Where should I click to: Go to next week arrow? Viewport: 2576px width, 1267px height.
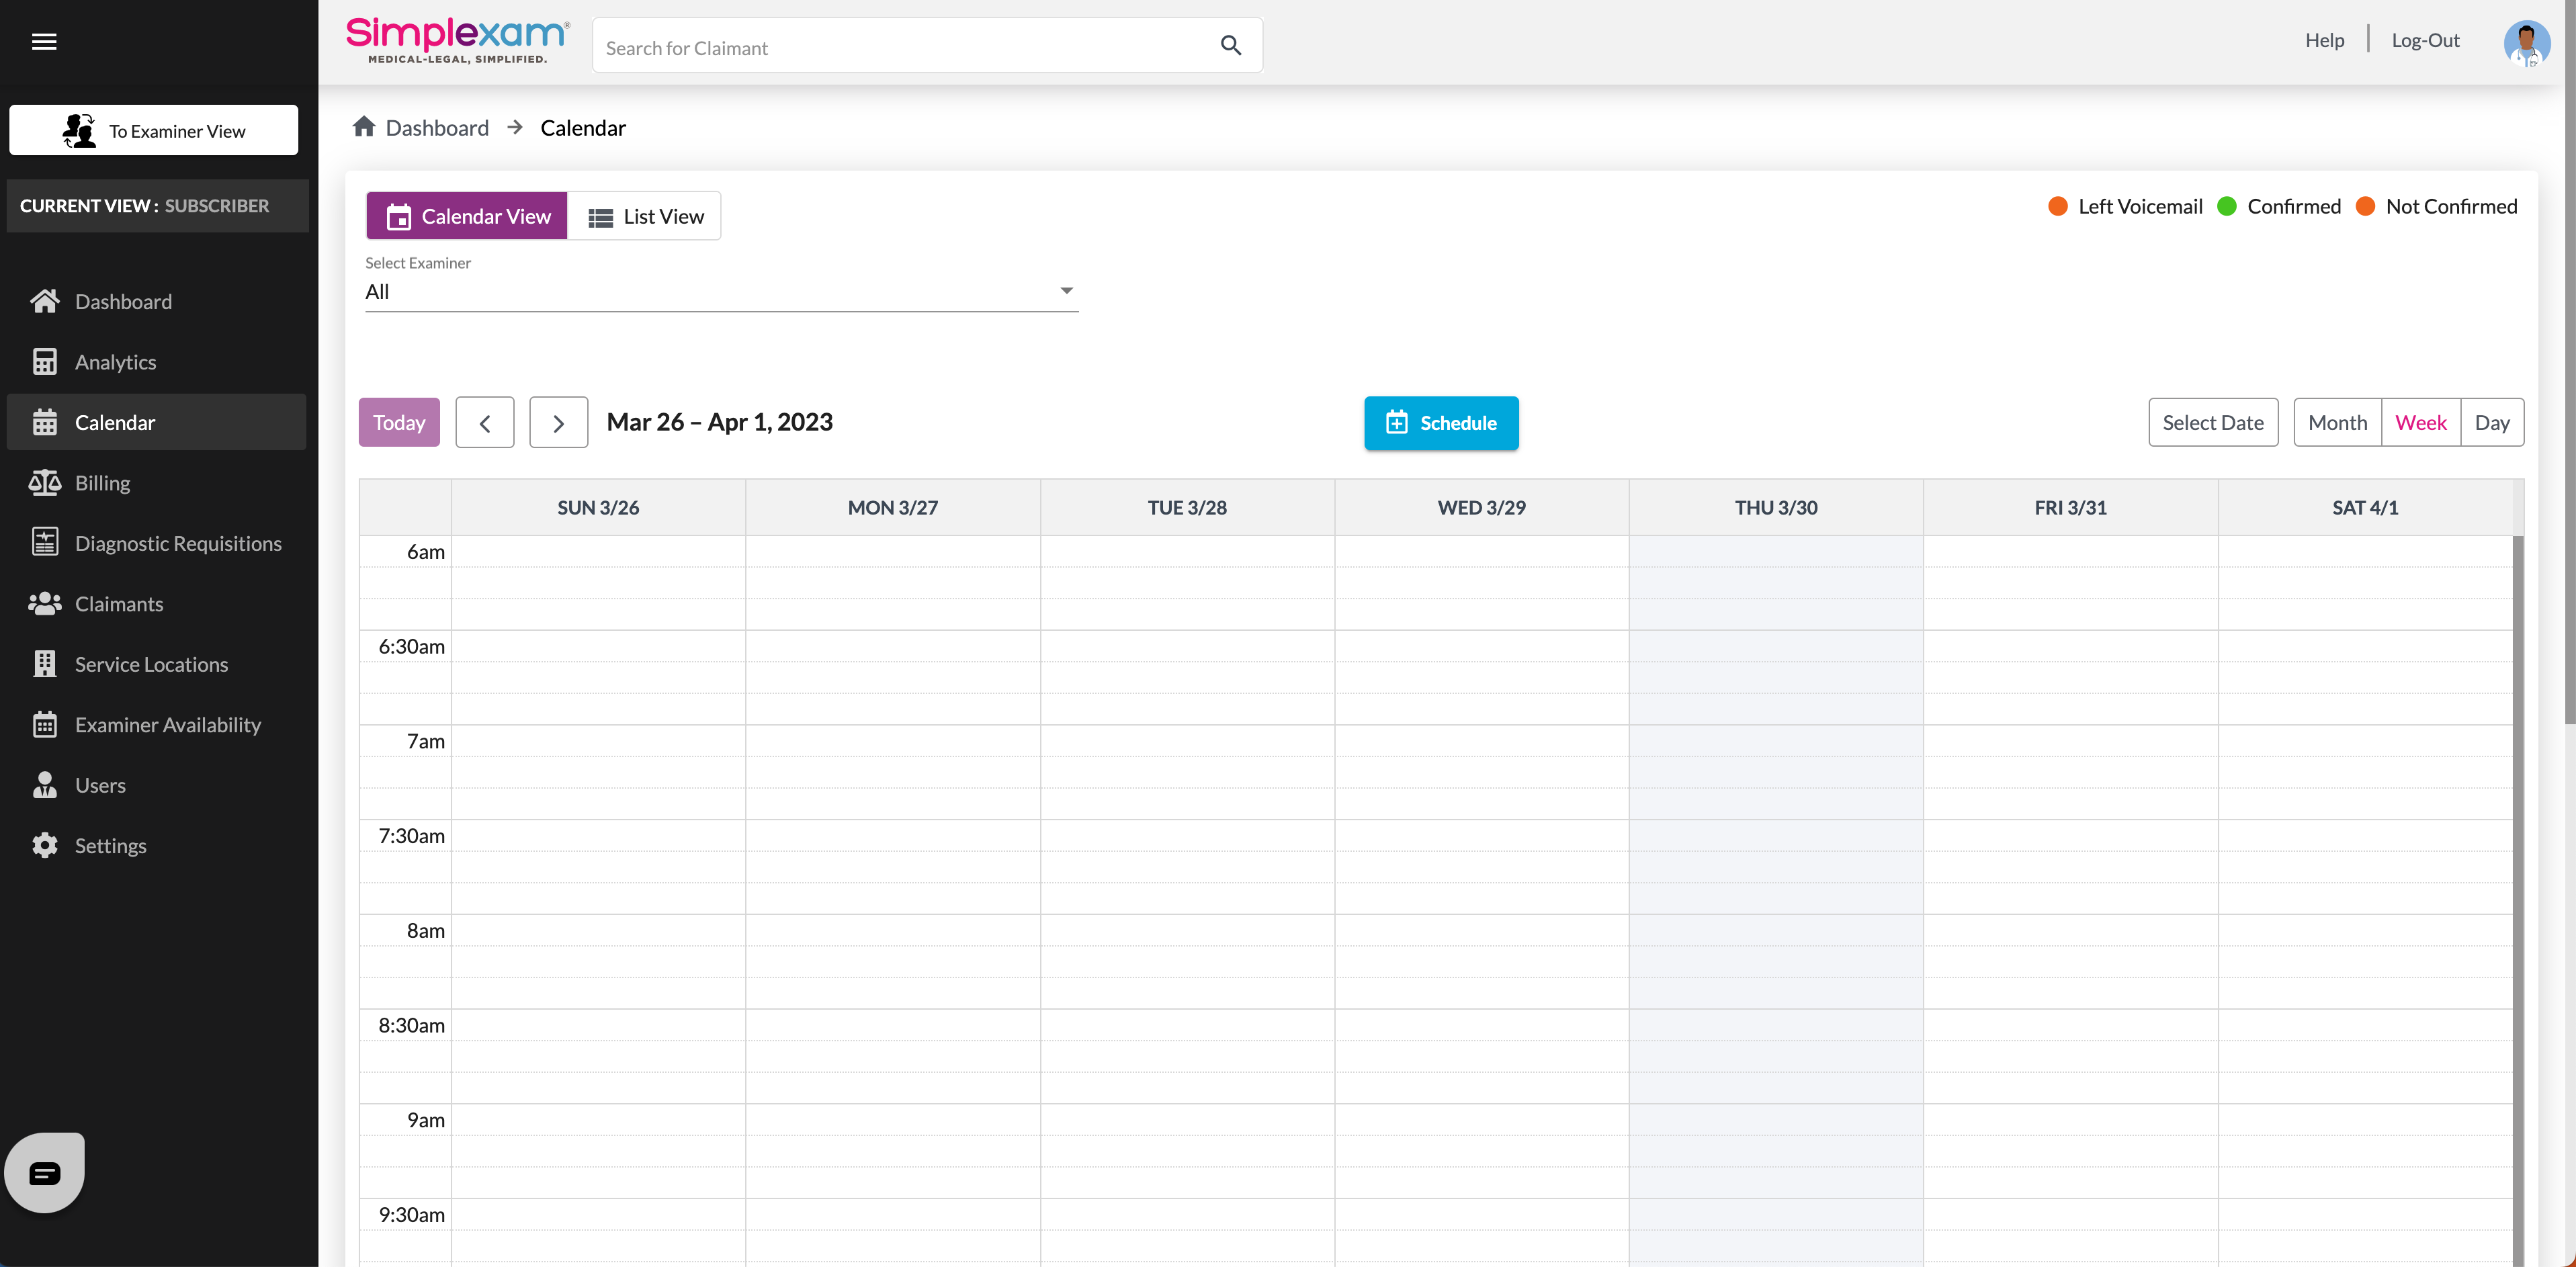tap(558, 423)
